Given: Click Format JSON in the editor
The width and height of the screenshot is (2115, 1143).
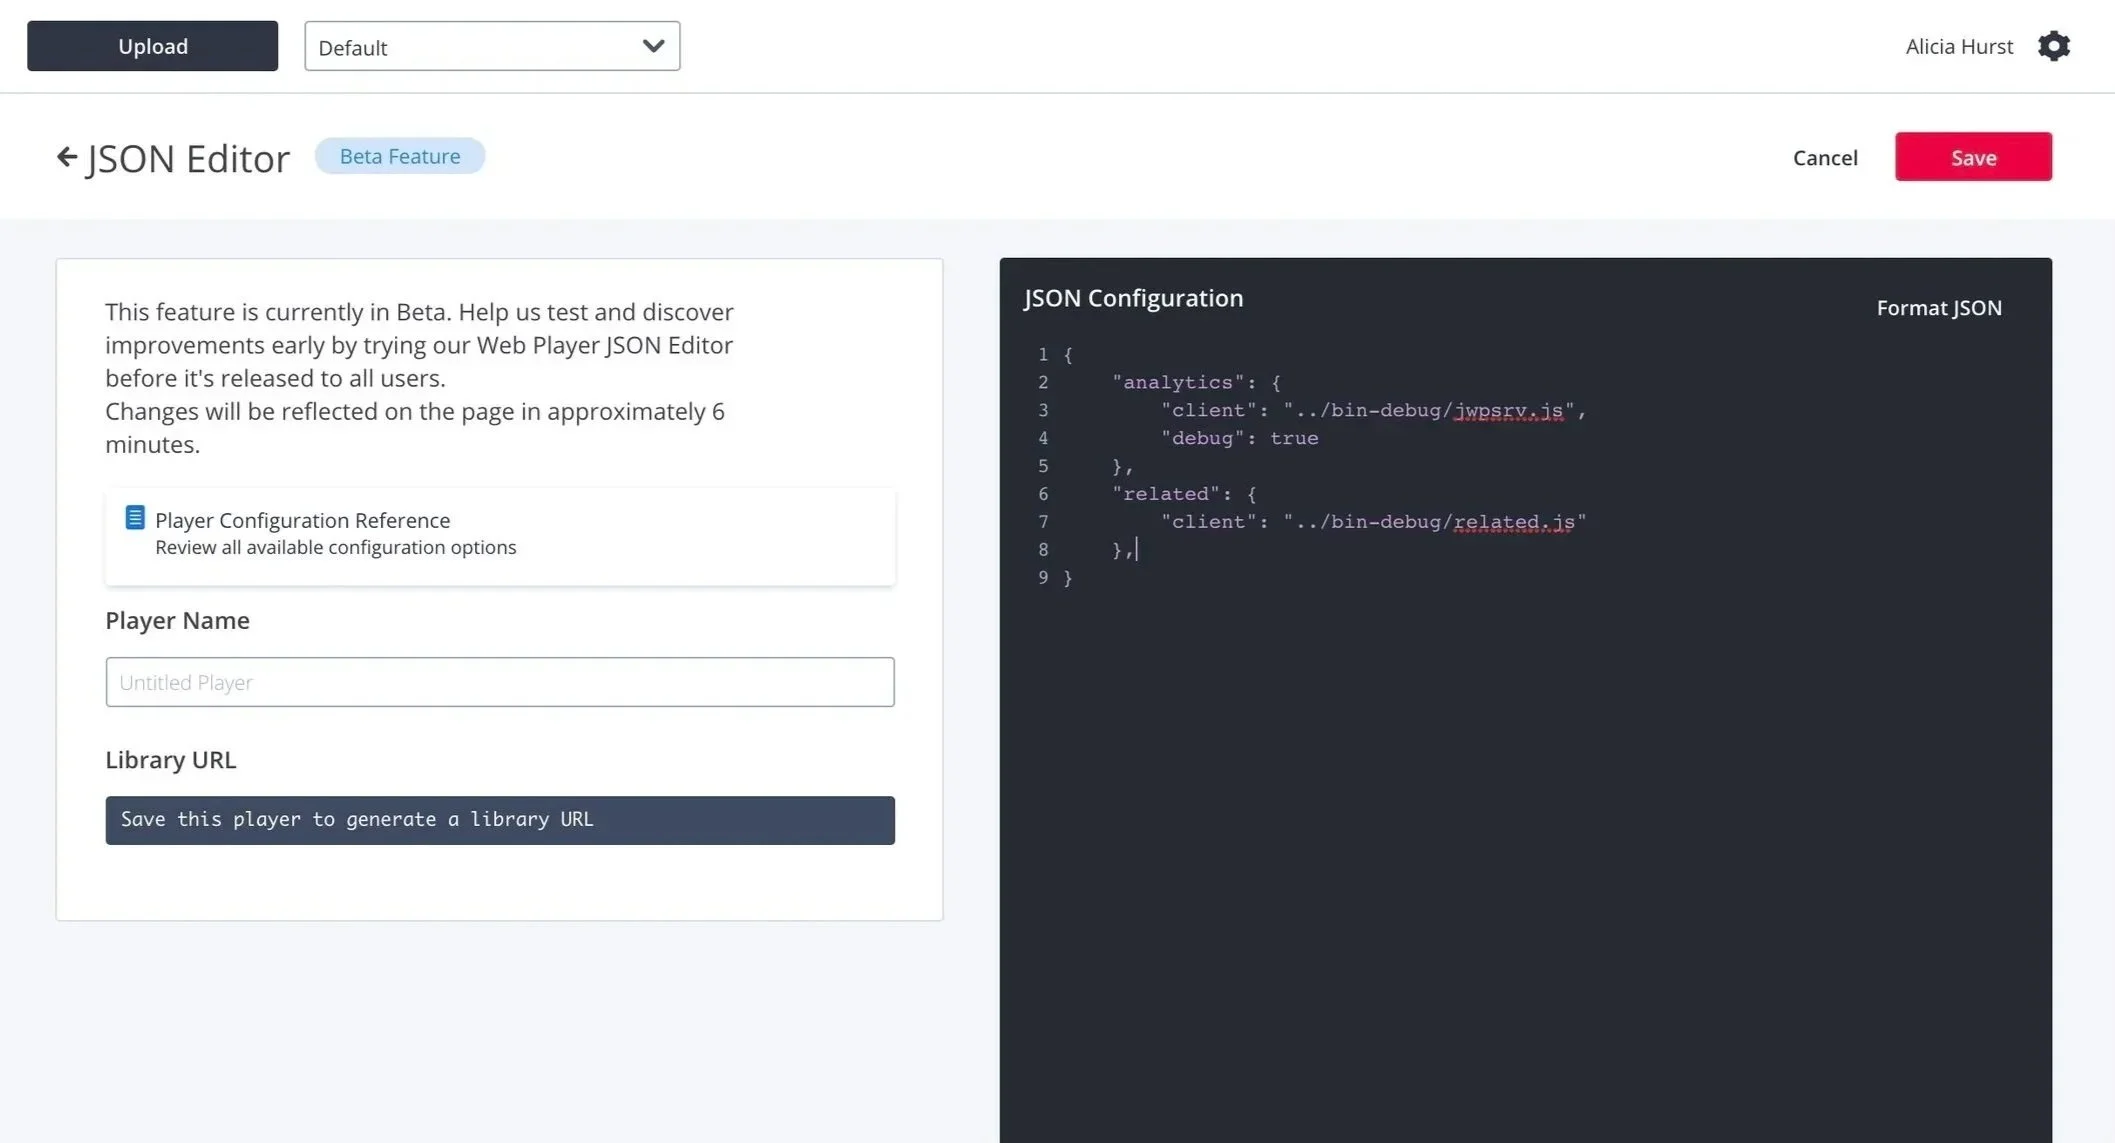Looking at the screenshot, I should 1938,308.
